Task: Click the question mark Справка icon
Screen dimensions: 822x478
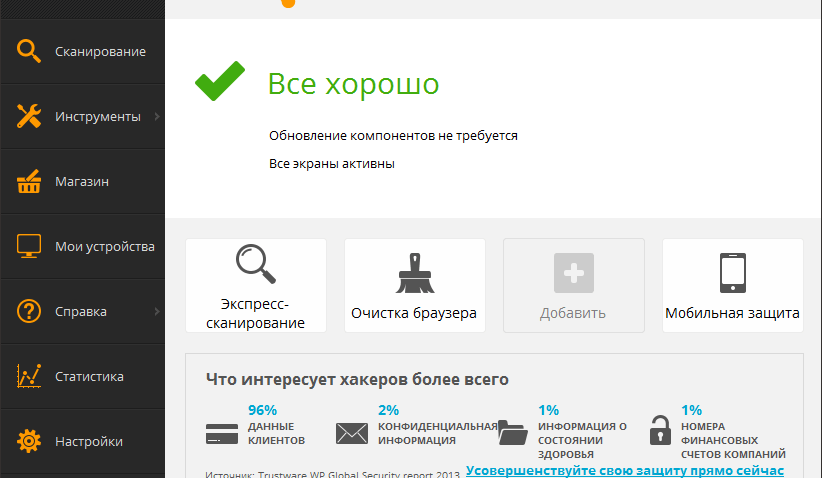Action: click(29, 311)
